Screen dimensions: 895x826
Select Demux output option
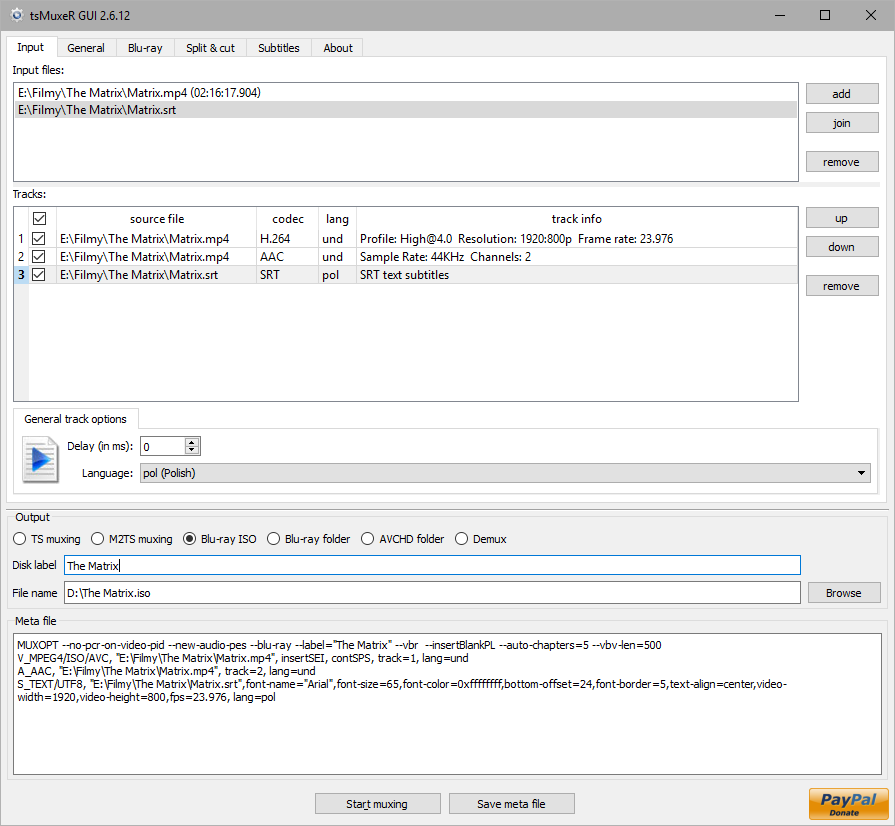tap(481, 539)
